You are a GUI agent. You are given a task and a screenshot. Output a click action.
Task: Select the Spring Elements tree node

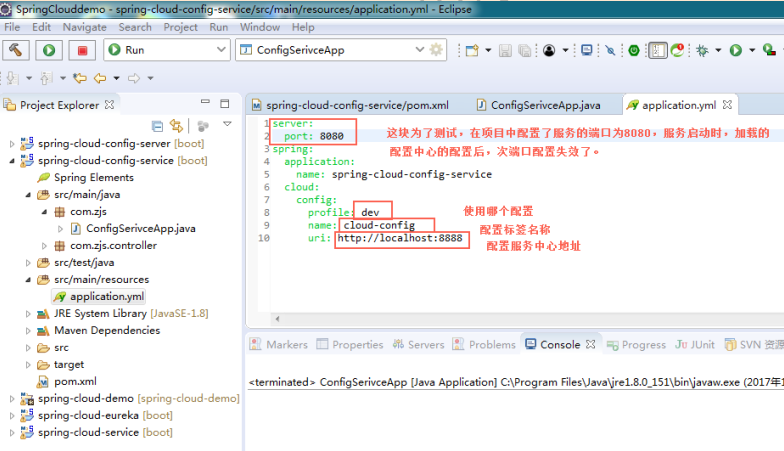click(x=94, y=178)
